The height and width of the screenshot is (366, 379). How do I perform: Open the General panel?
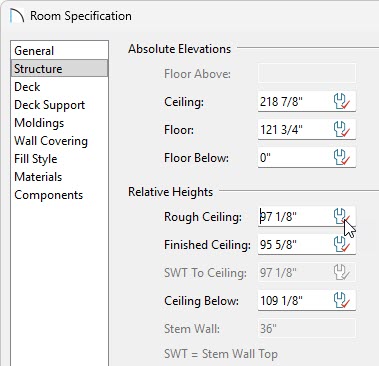tap(59, 51)
